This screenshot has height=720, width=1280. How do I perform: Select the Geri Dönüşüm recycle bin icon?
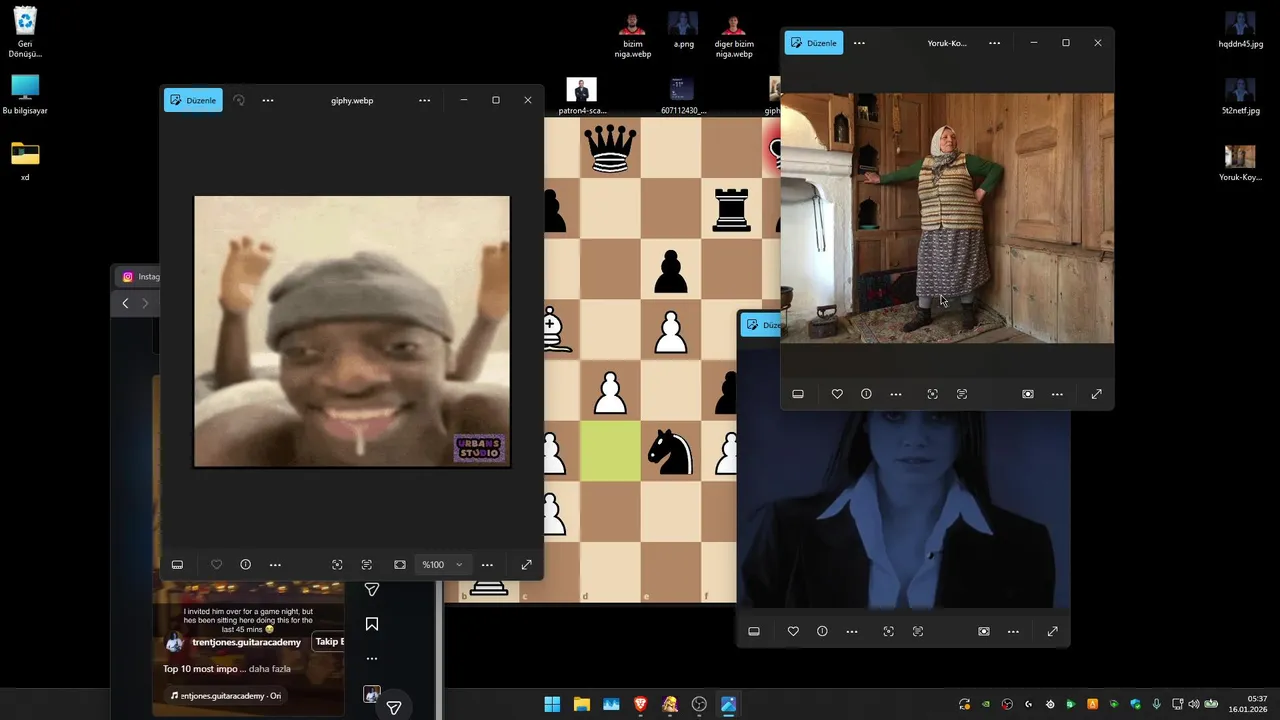tap(25, 33)
